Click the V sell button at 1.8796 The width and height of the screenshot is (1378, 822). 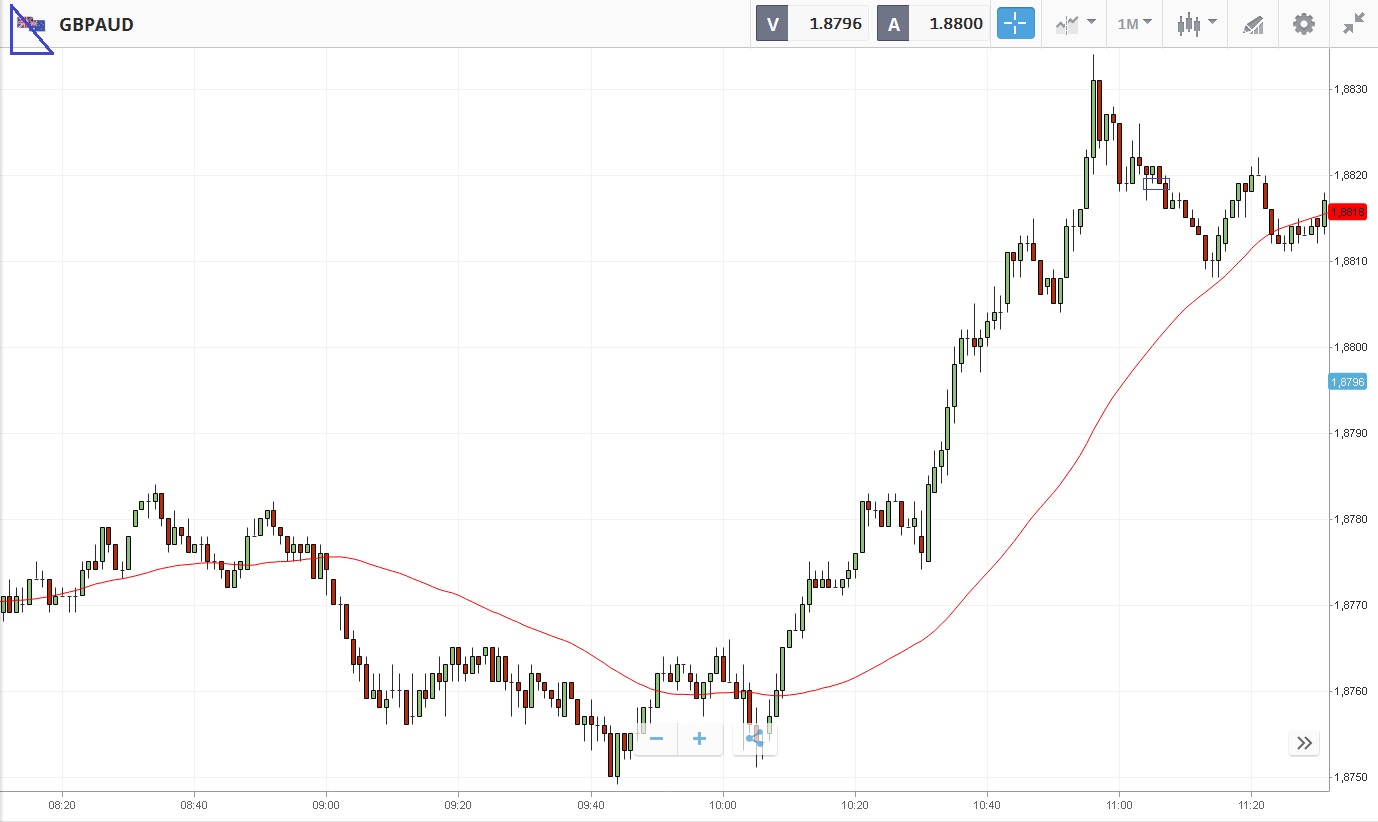[x=772, y=24]
